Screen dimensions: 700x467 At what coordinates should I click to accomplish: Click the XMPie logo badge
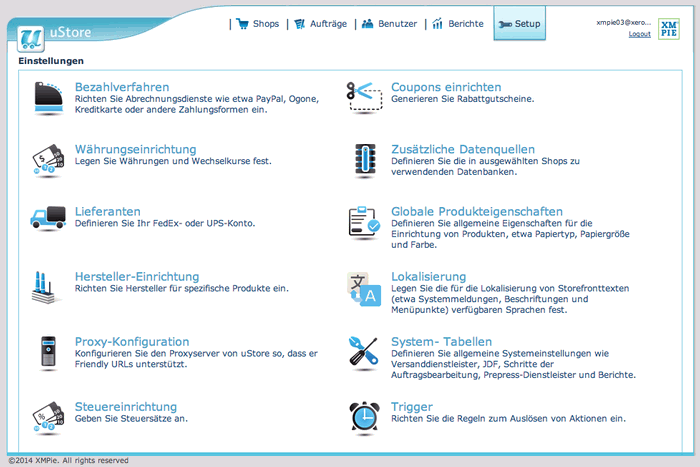tap(669, 29)
